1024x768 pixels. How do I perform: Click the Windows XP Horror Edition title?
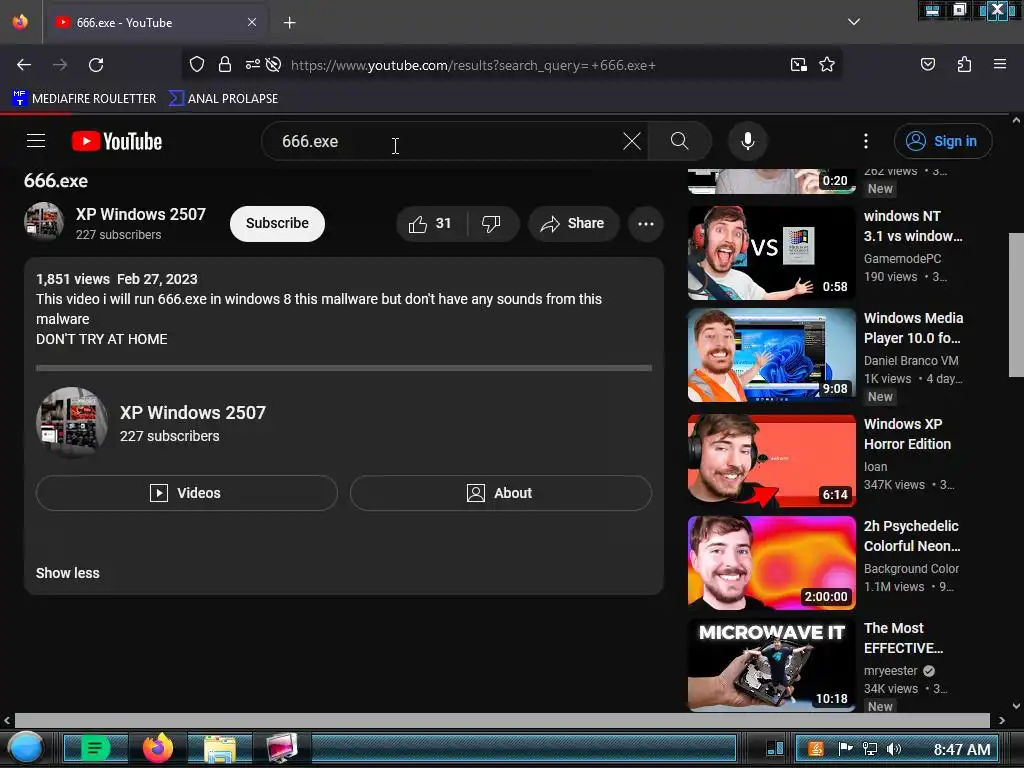(907, 434)
